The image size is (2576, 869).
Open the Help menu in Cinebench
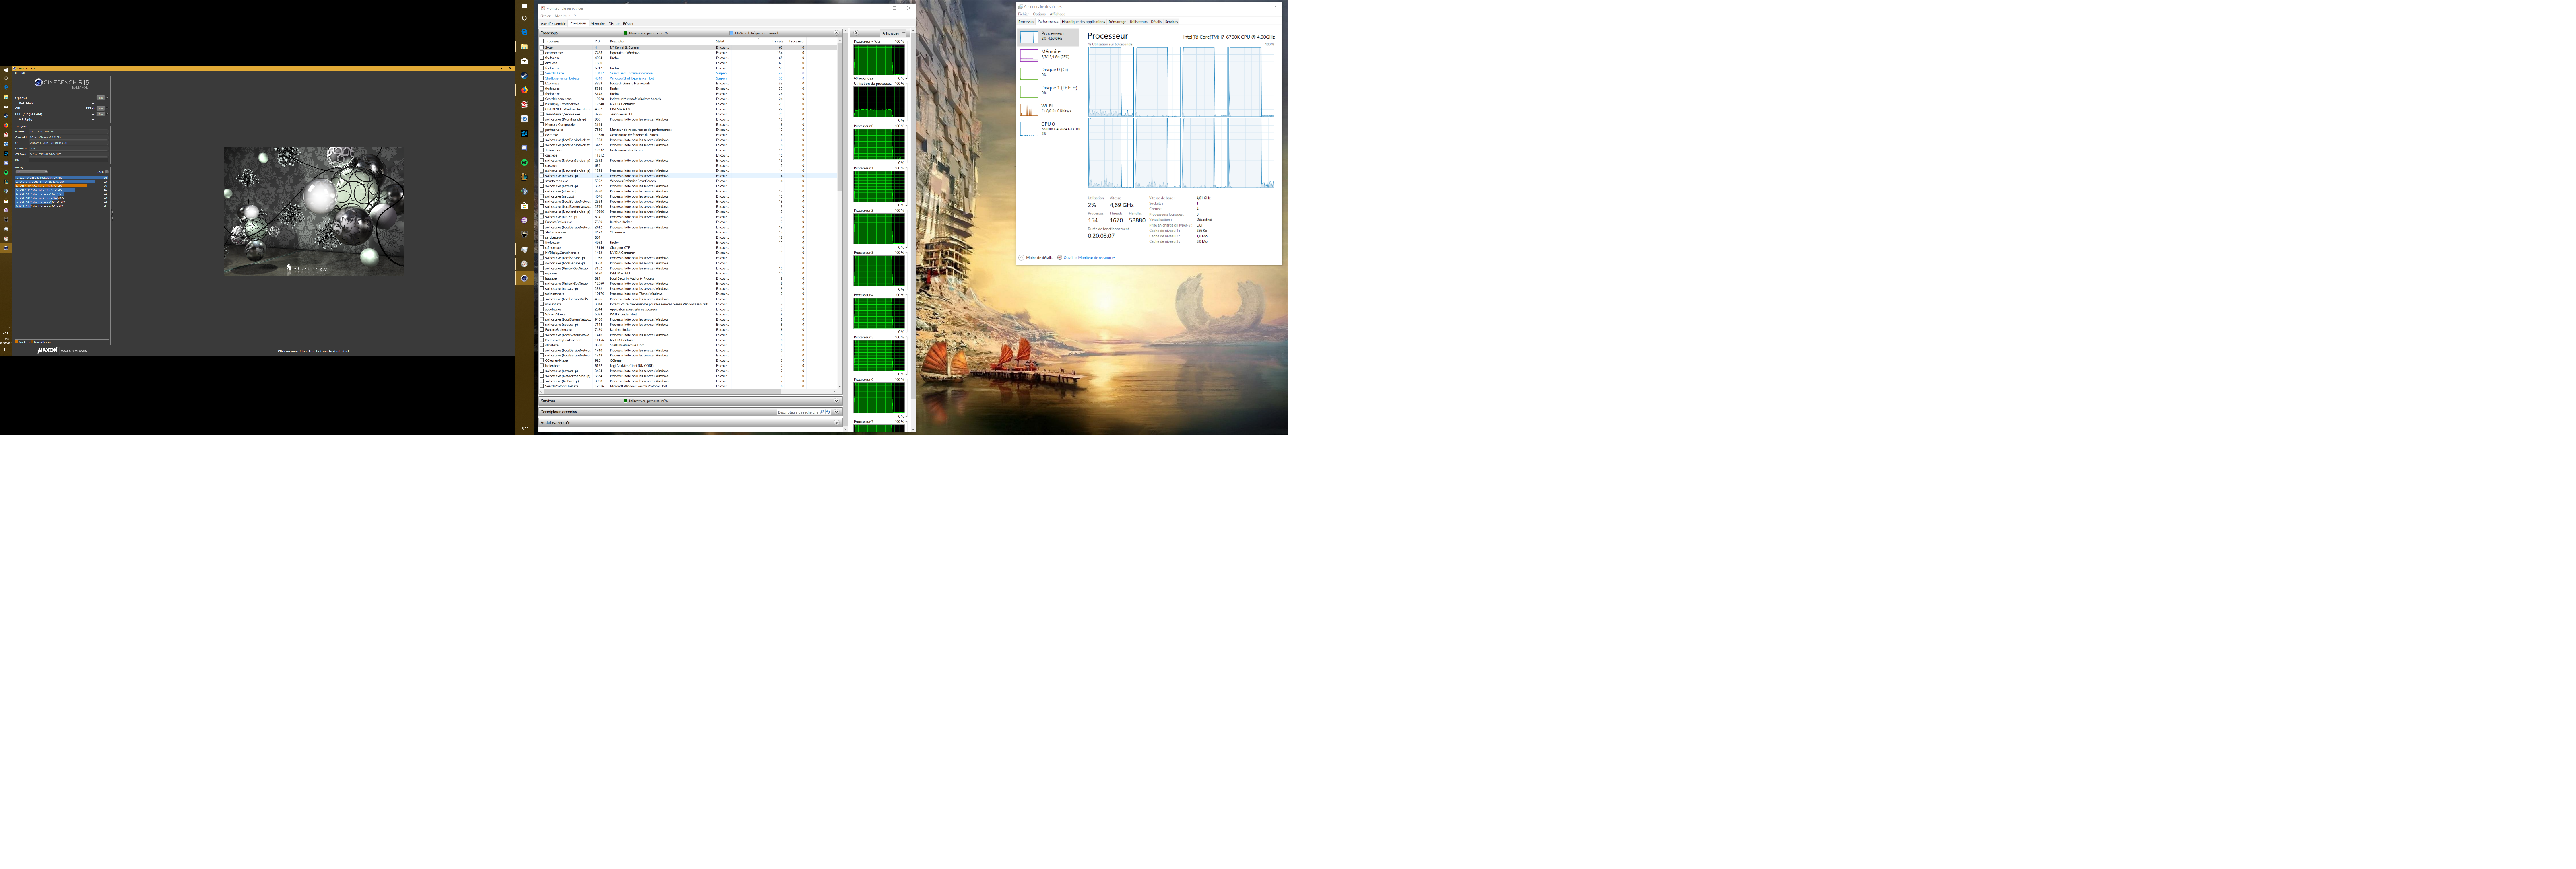click(23, 72)
